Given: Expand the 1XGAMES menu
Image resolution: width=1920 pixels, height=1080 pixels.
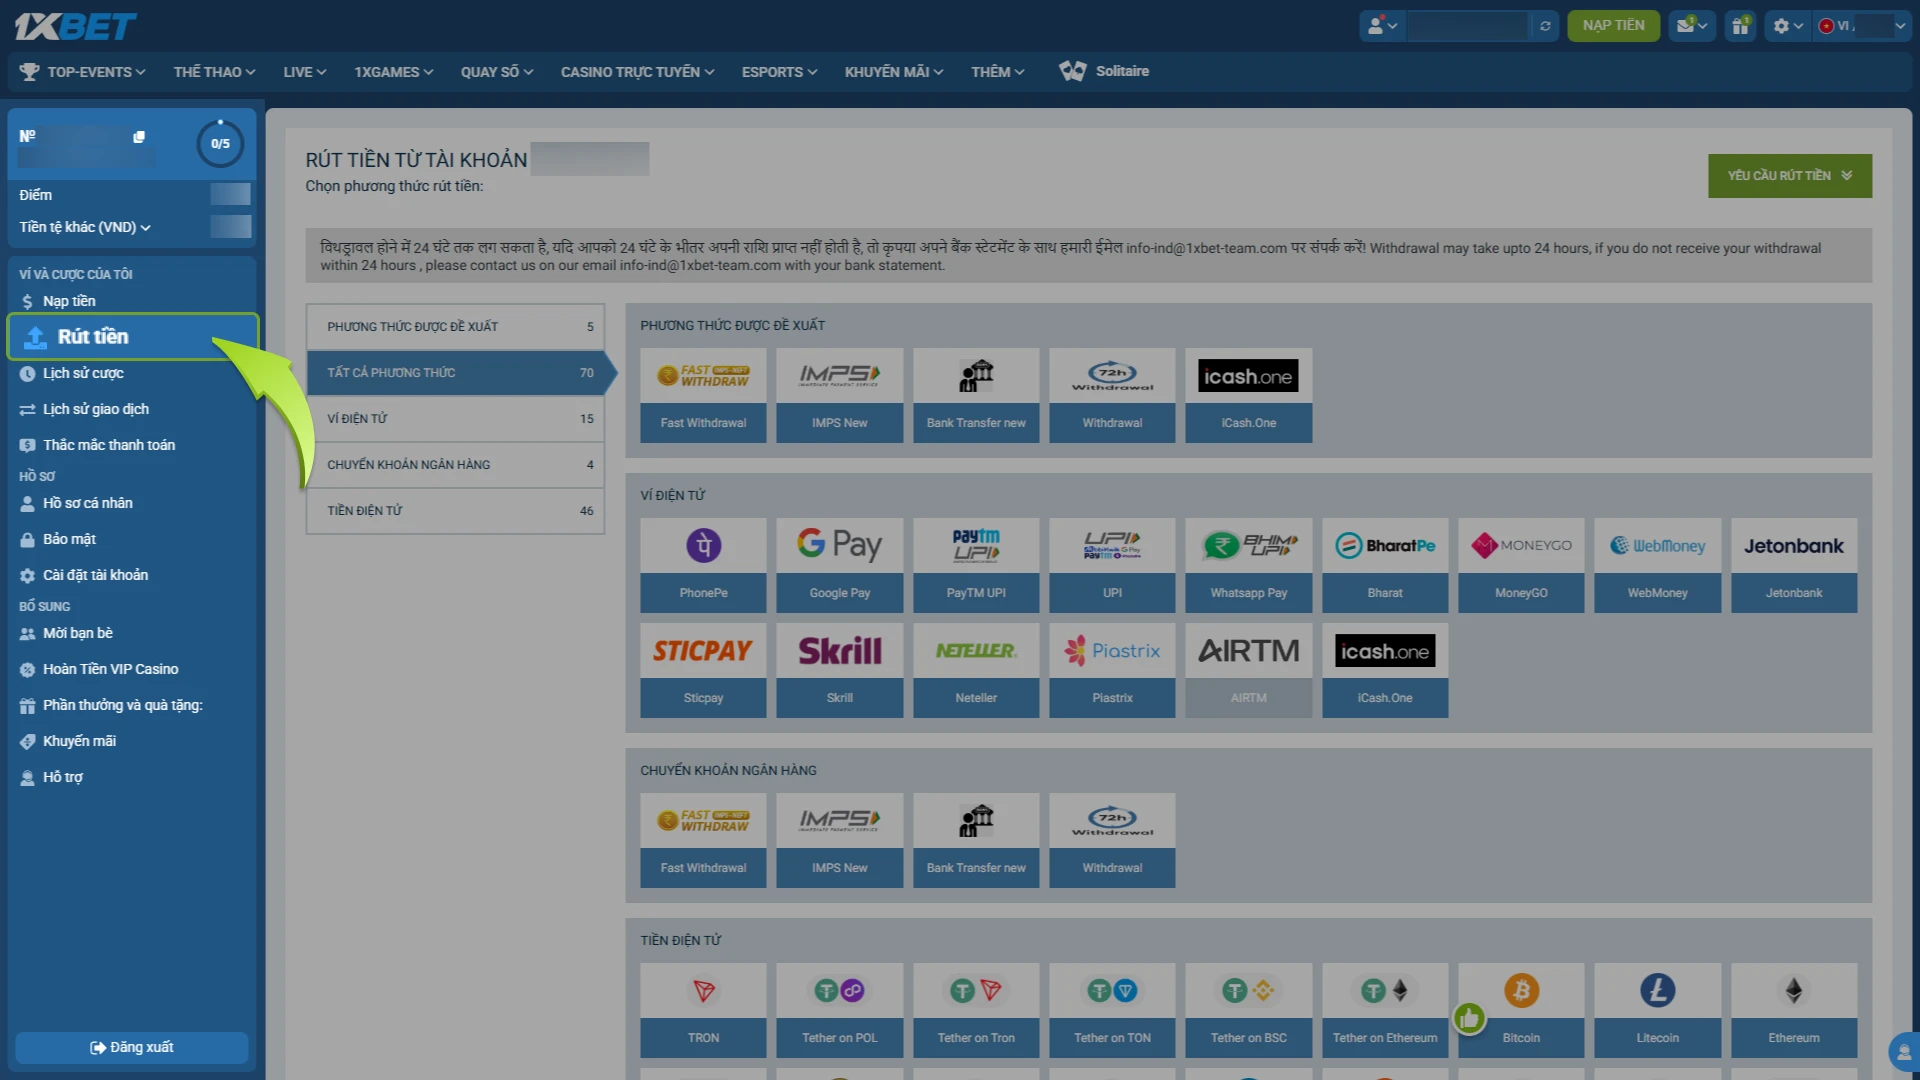Looking at the screenshot, I should (x=393, y=72).
